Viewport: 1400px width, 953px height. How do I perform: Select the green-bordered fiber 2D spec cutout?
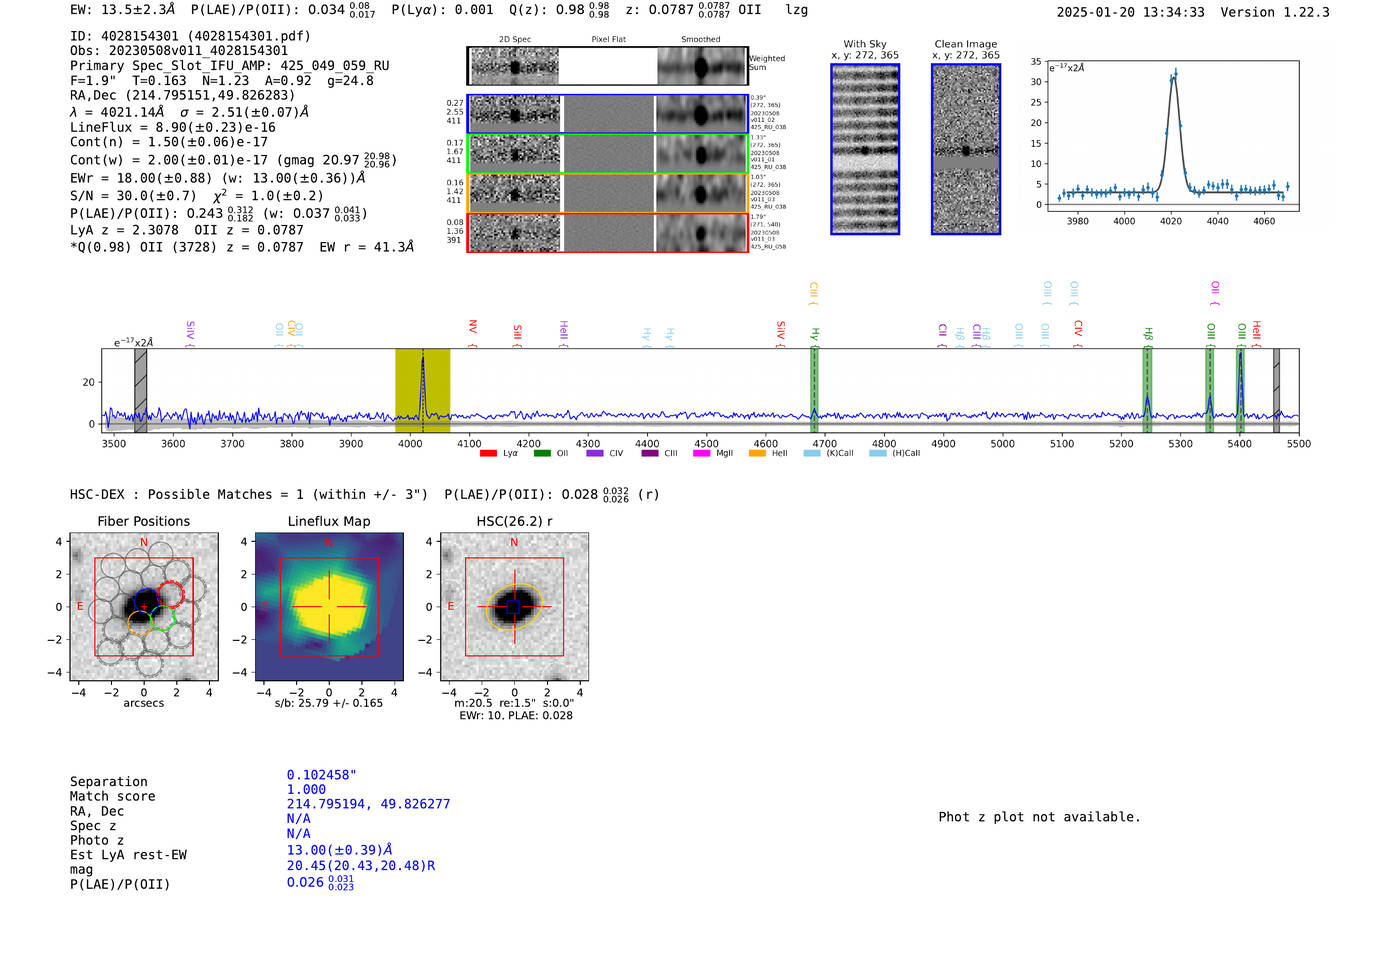click(607, 154)
